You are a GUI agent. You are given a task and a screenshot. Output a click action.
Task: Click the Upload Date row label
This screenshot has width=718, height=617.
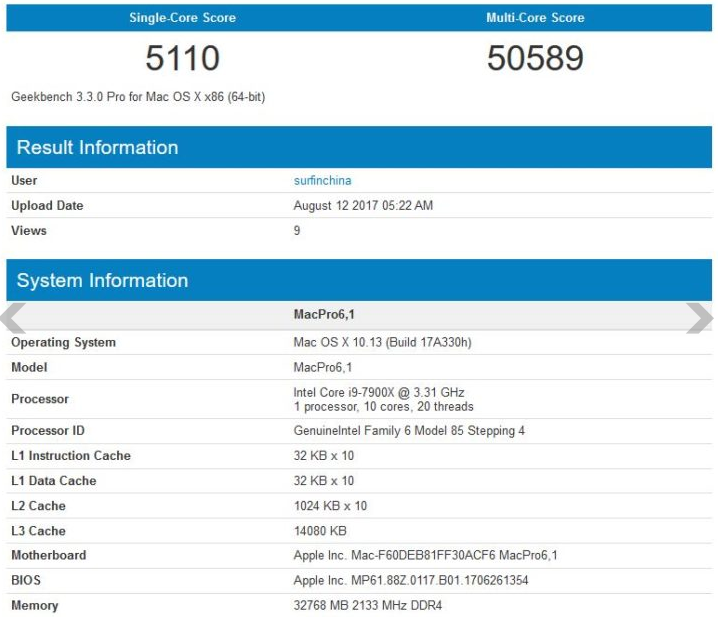click(x=47, y=205)
